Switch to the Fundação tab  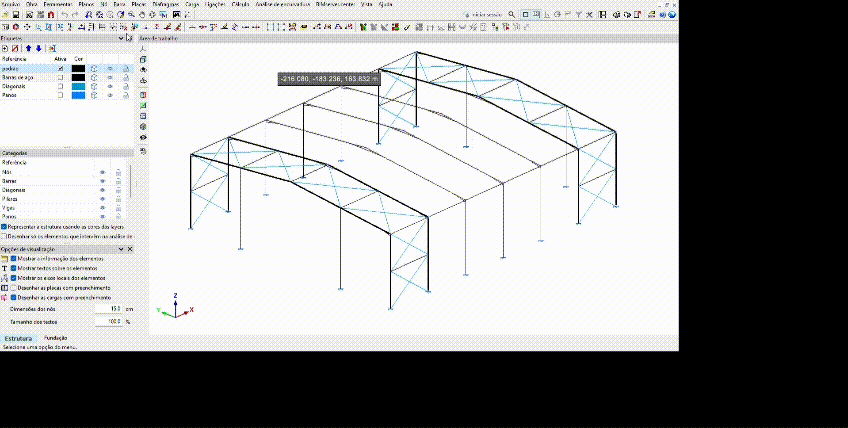(x=55, y=339)
